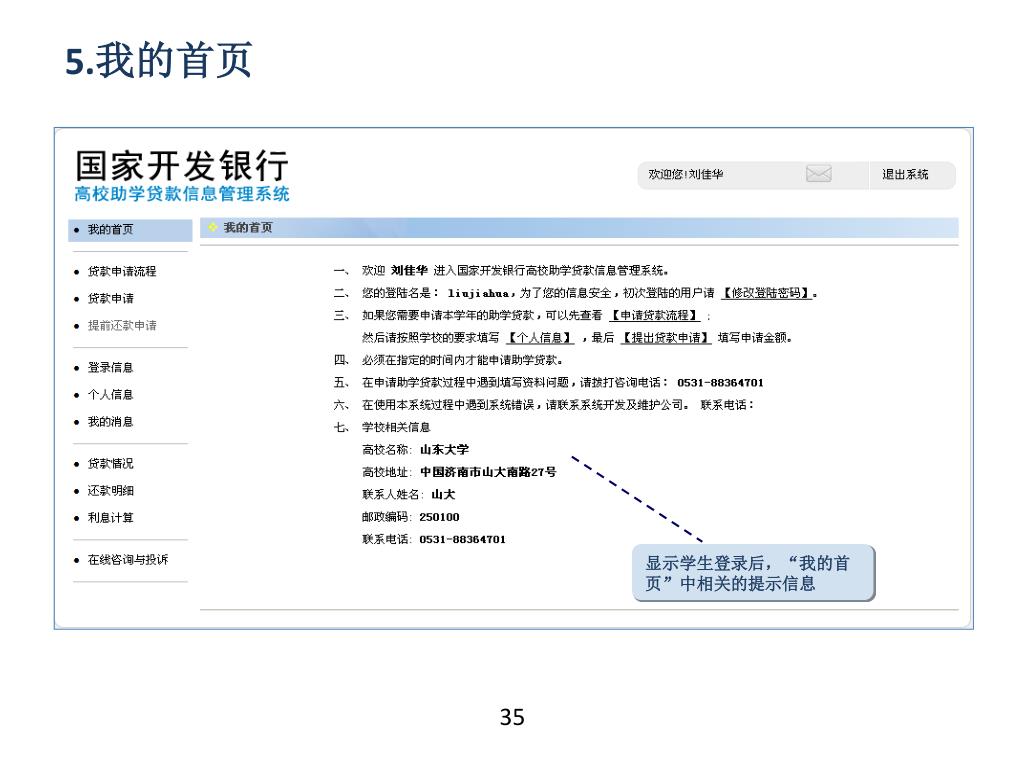The image size is (1024, 768).
Task: Click the 欢迎您!刘佳华 greeting text
Action: pyautogui.click(x=686, y=174)
